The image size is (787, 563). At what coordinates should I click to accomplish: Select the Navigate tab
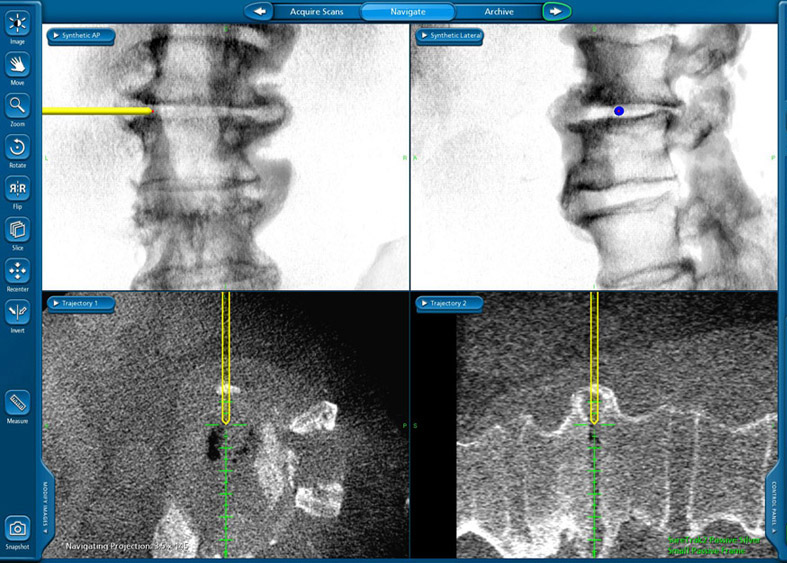pyautogui.click(x=407, y=12)
